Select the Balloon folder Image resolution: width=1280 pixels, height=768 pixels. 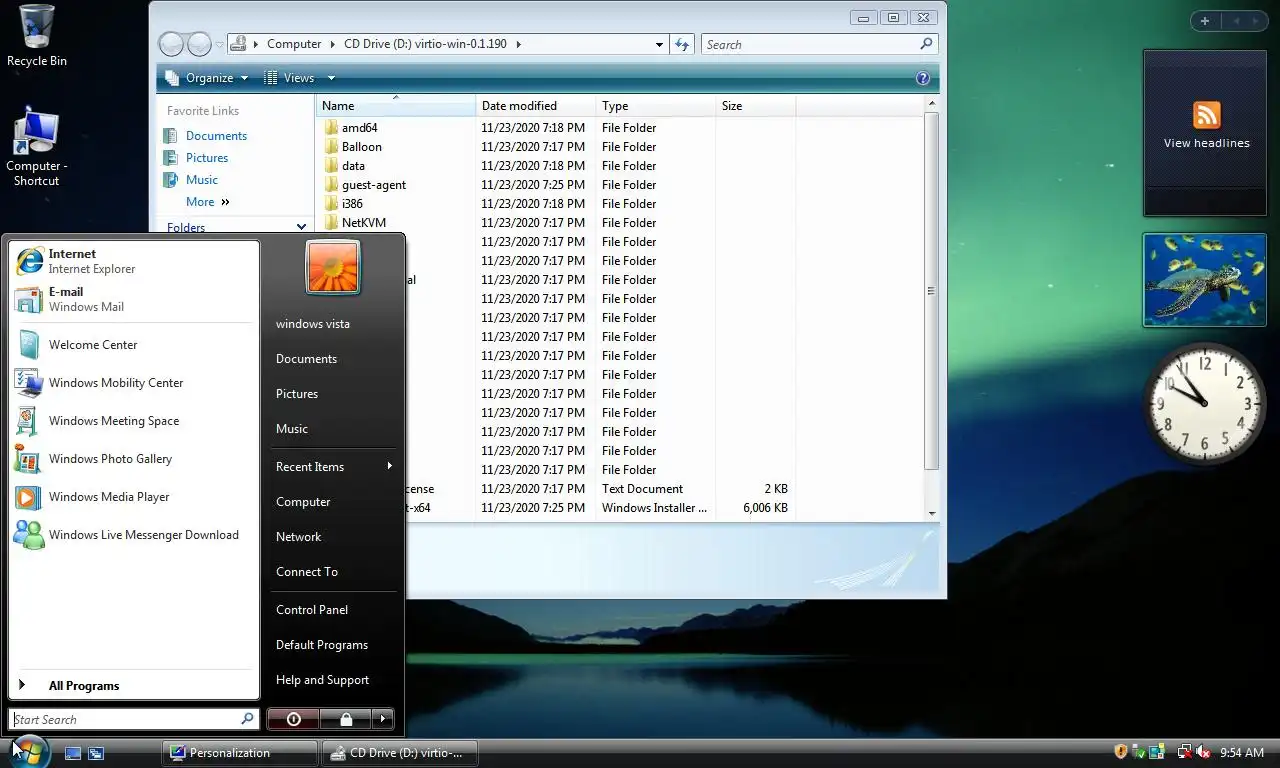tap(362, 147)
